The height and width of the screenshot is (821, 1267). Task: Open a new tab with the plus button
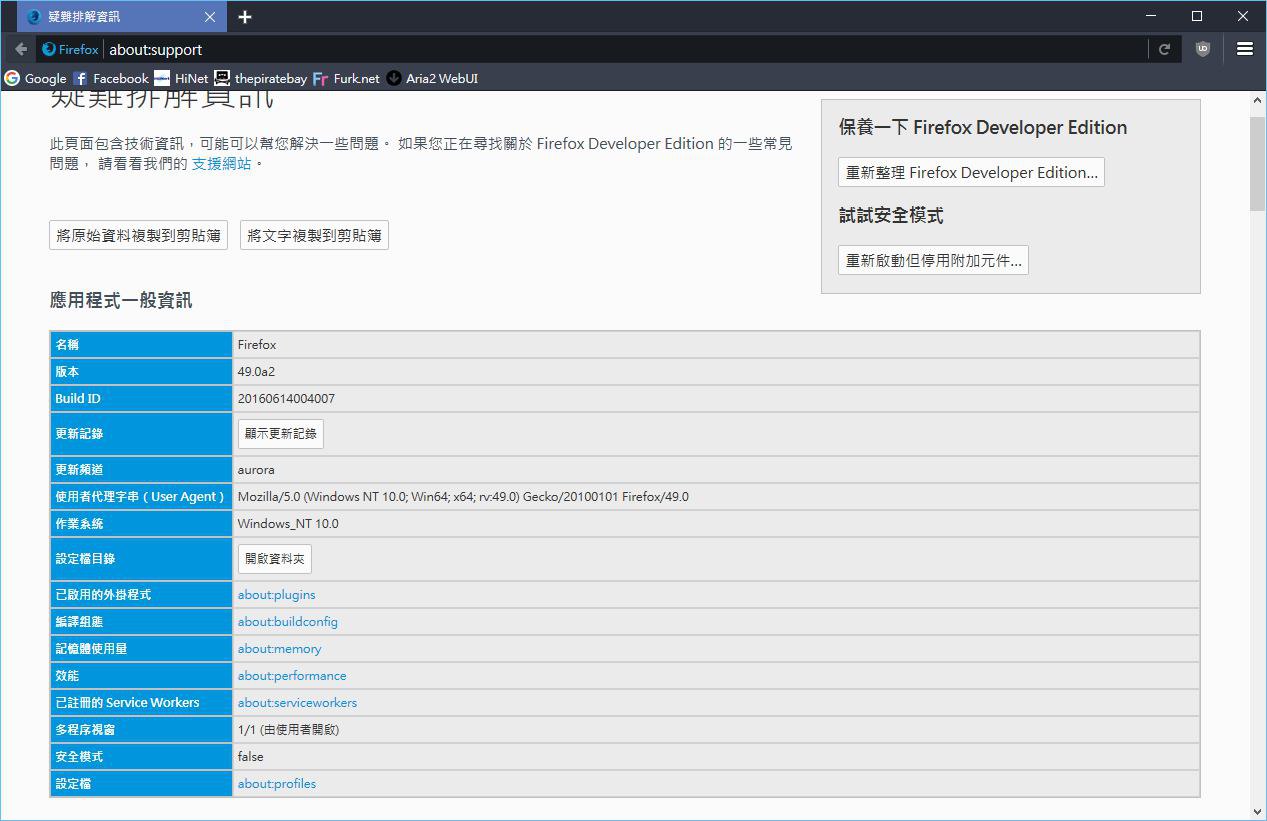(245, 17)
